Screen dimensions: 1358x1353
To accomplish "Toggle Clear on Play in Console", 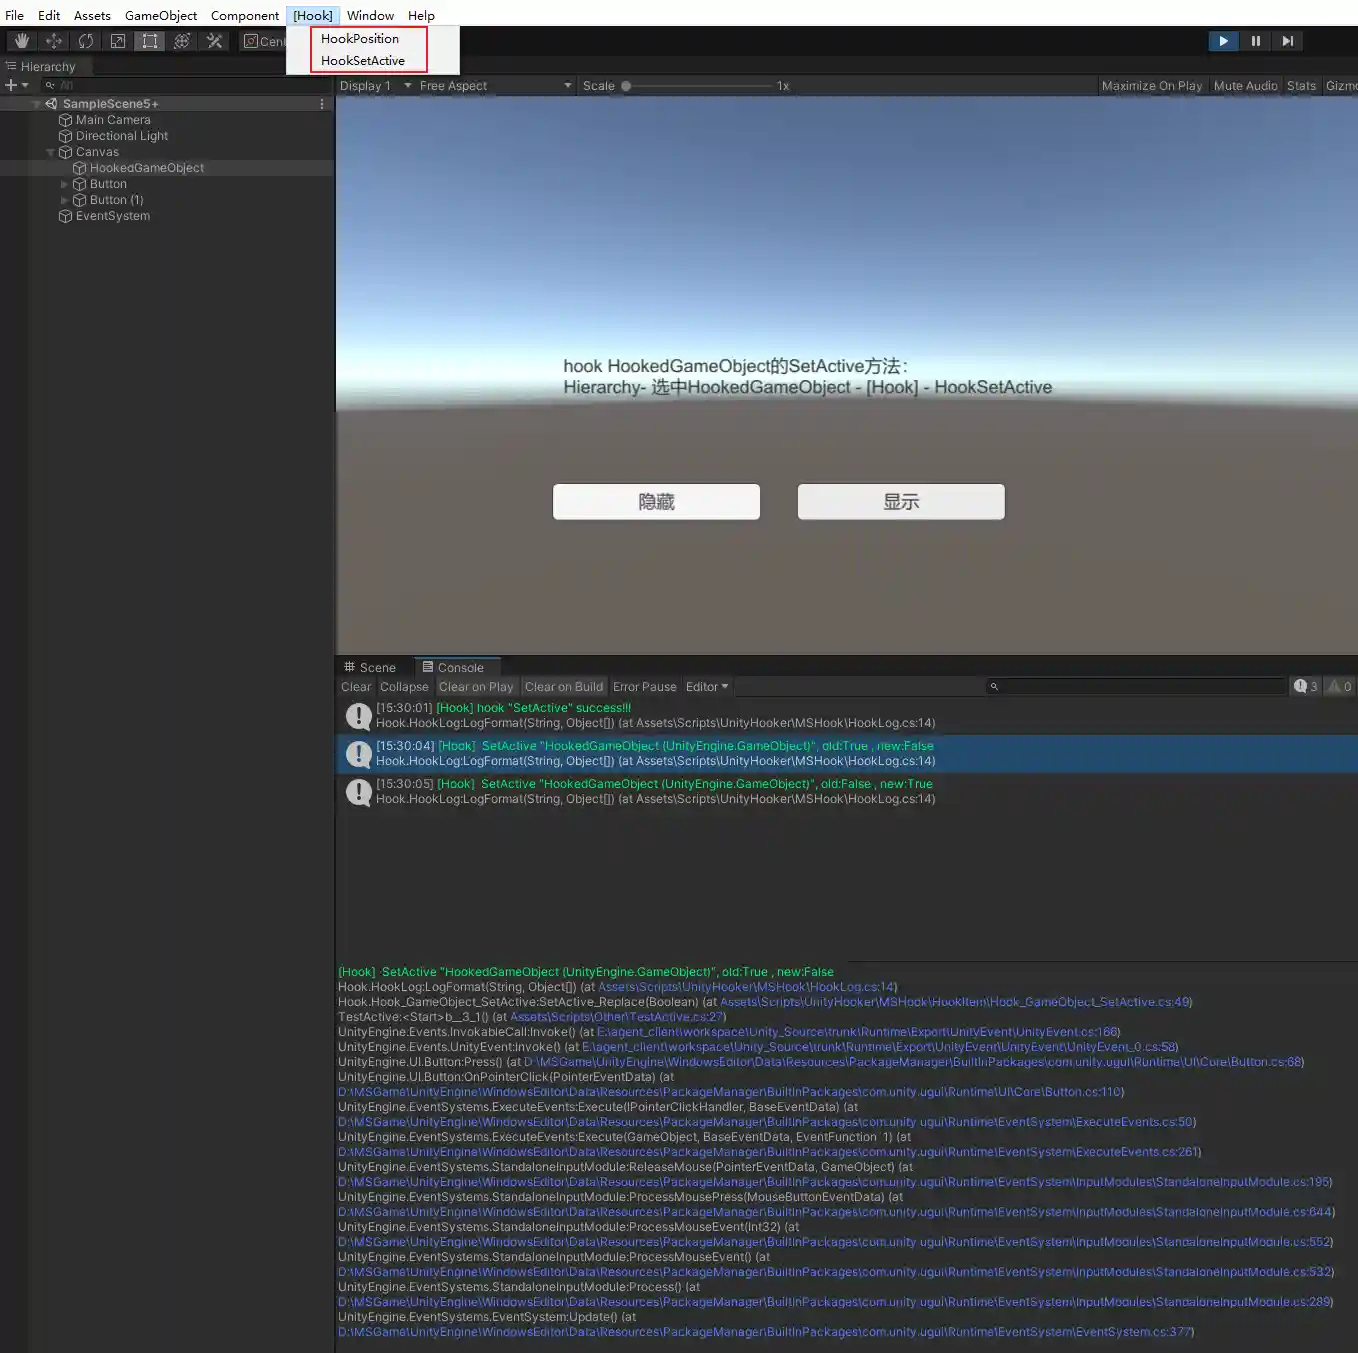I will pyautogui.click(x=476, y=687).
